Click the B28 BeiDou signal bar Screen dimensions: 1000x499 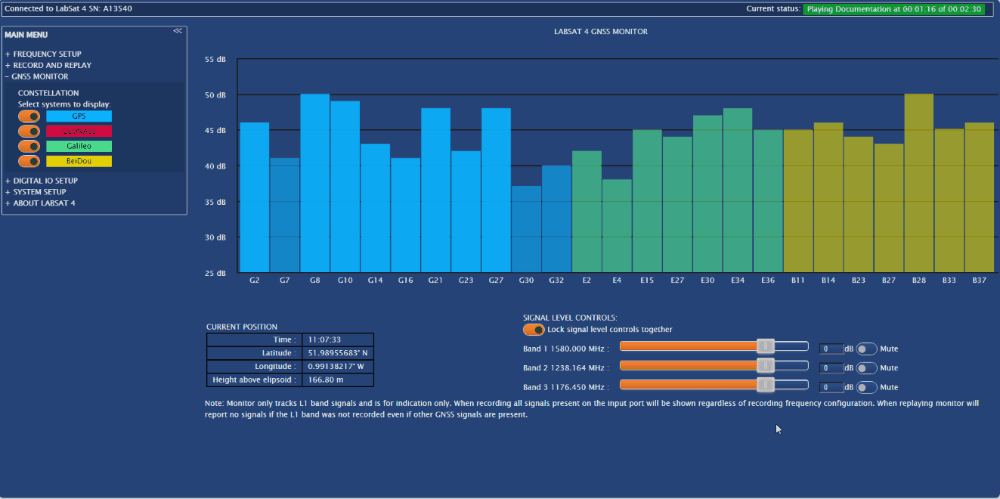point(919,183)
